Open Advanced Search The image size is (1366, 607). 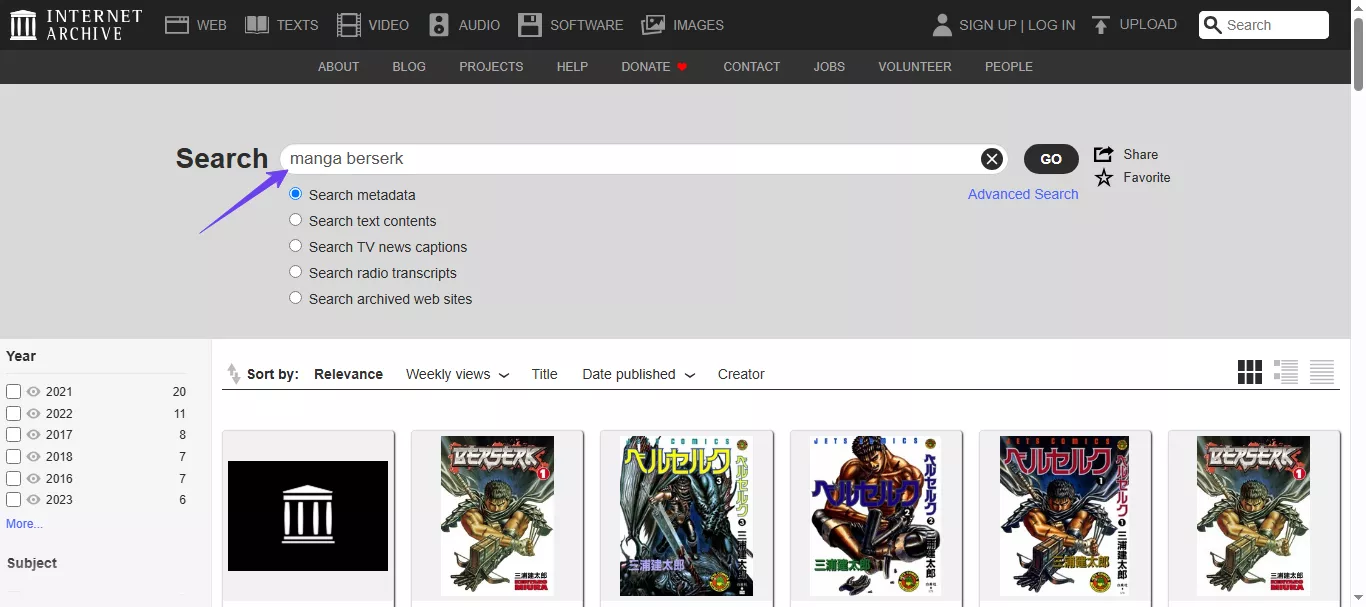coord(1023,193)
